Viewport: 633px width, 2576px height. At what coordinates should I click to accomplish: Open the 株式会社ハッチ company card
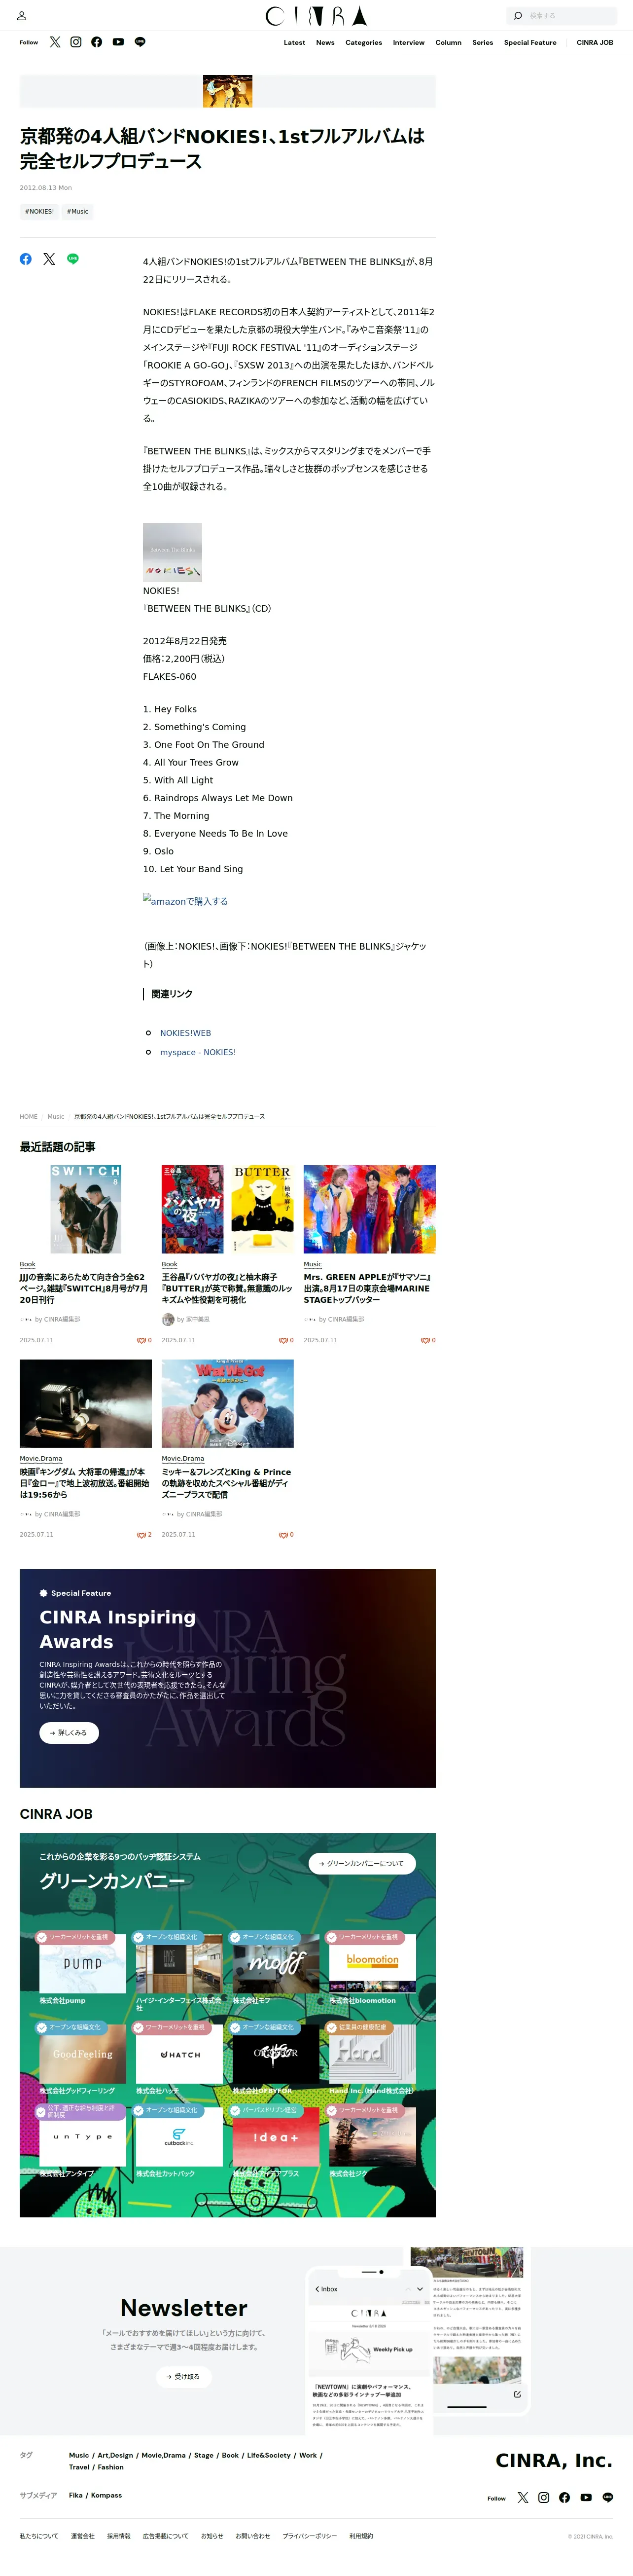click(x=180, y=2059)
